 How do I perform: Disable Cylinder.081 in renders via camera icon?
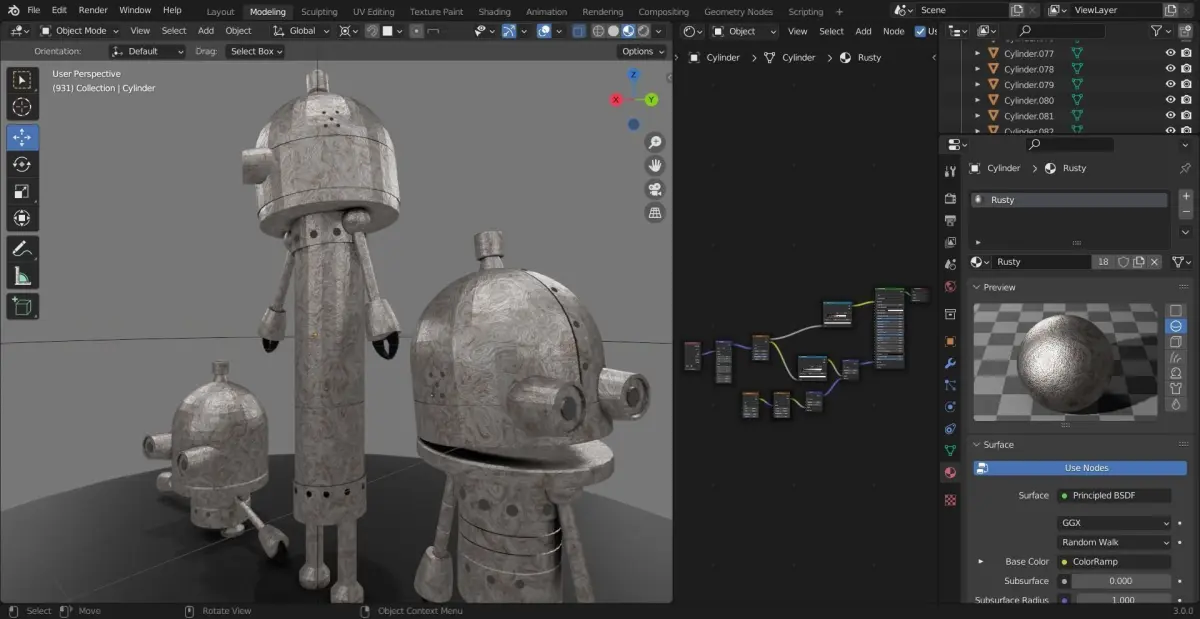tap(1186, 116)
